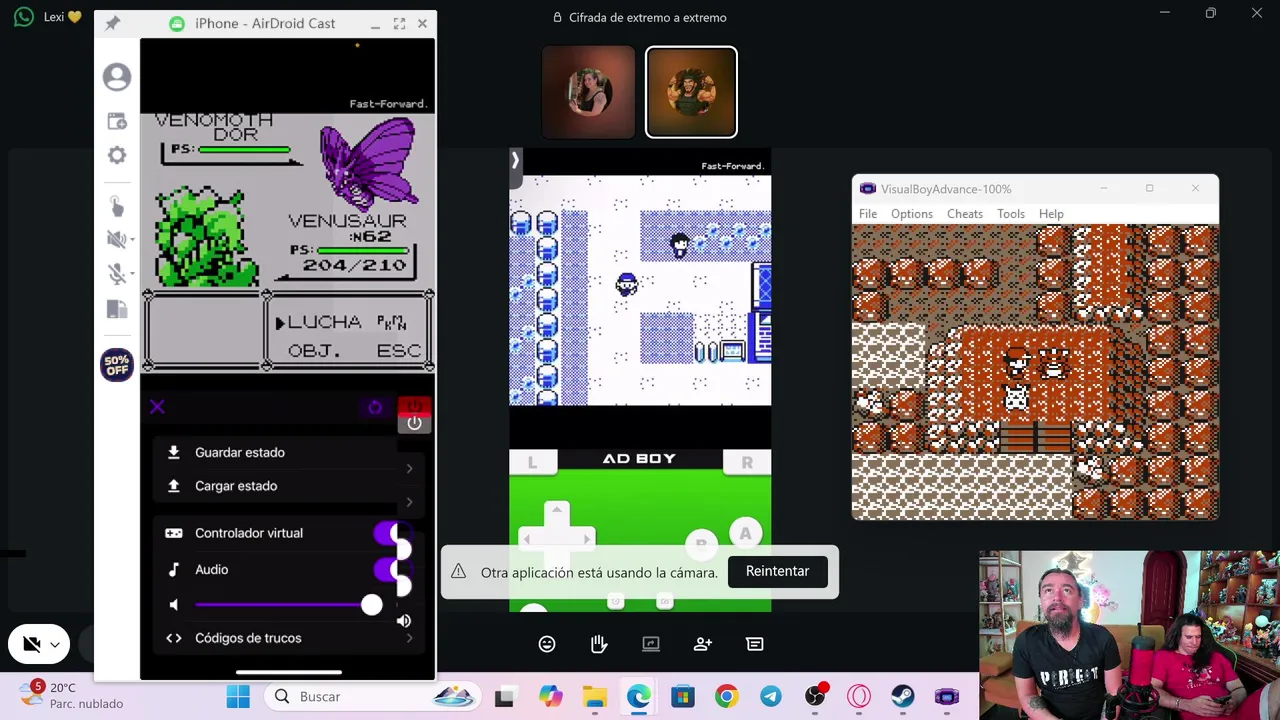
Task: Click Task View in the taskbar
Action: point(504,697)
